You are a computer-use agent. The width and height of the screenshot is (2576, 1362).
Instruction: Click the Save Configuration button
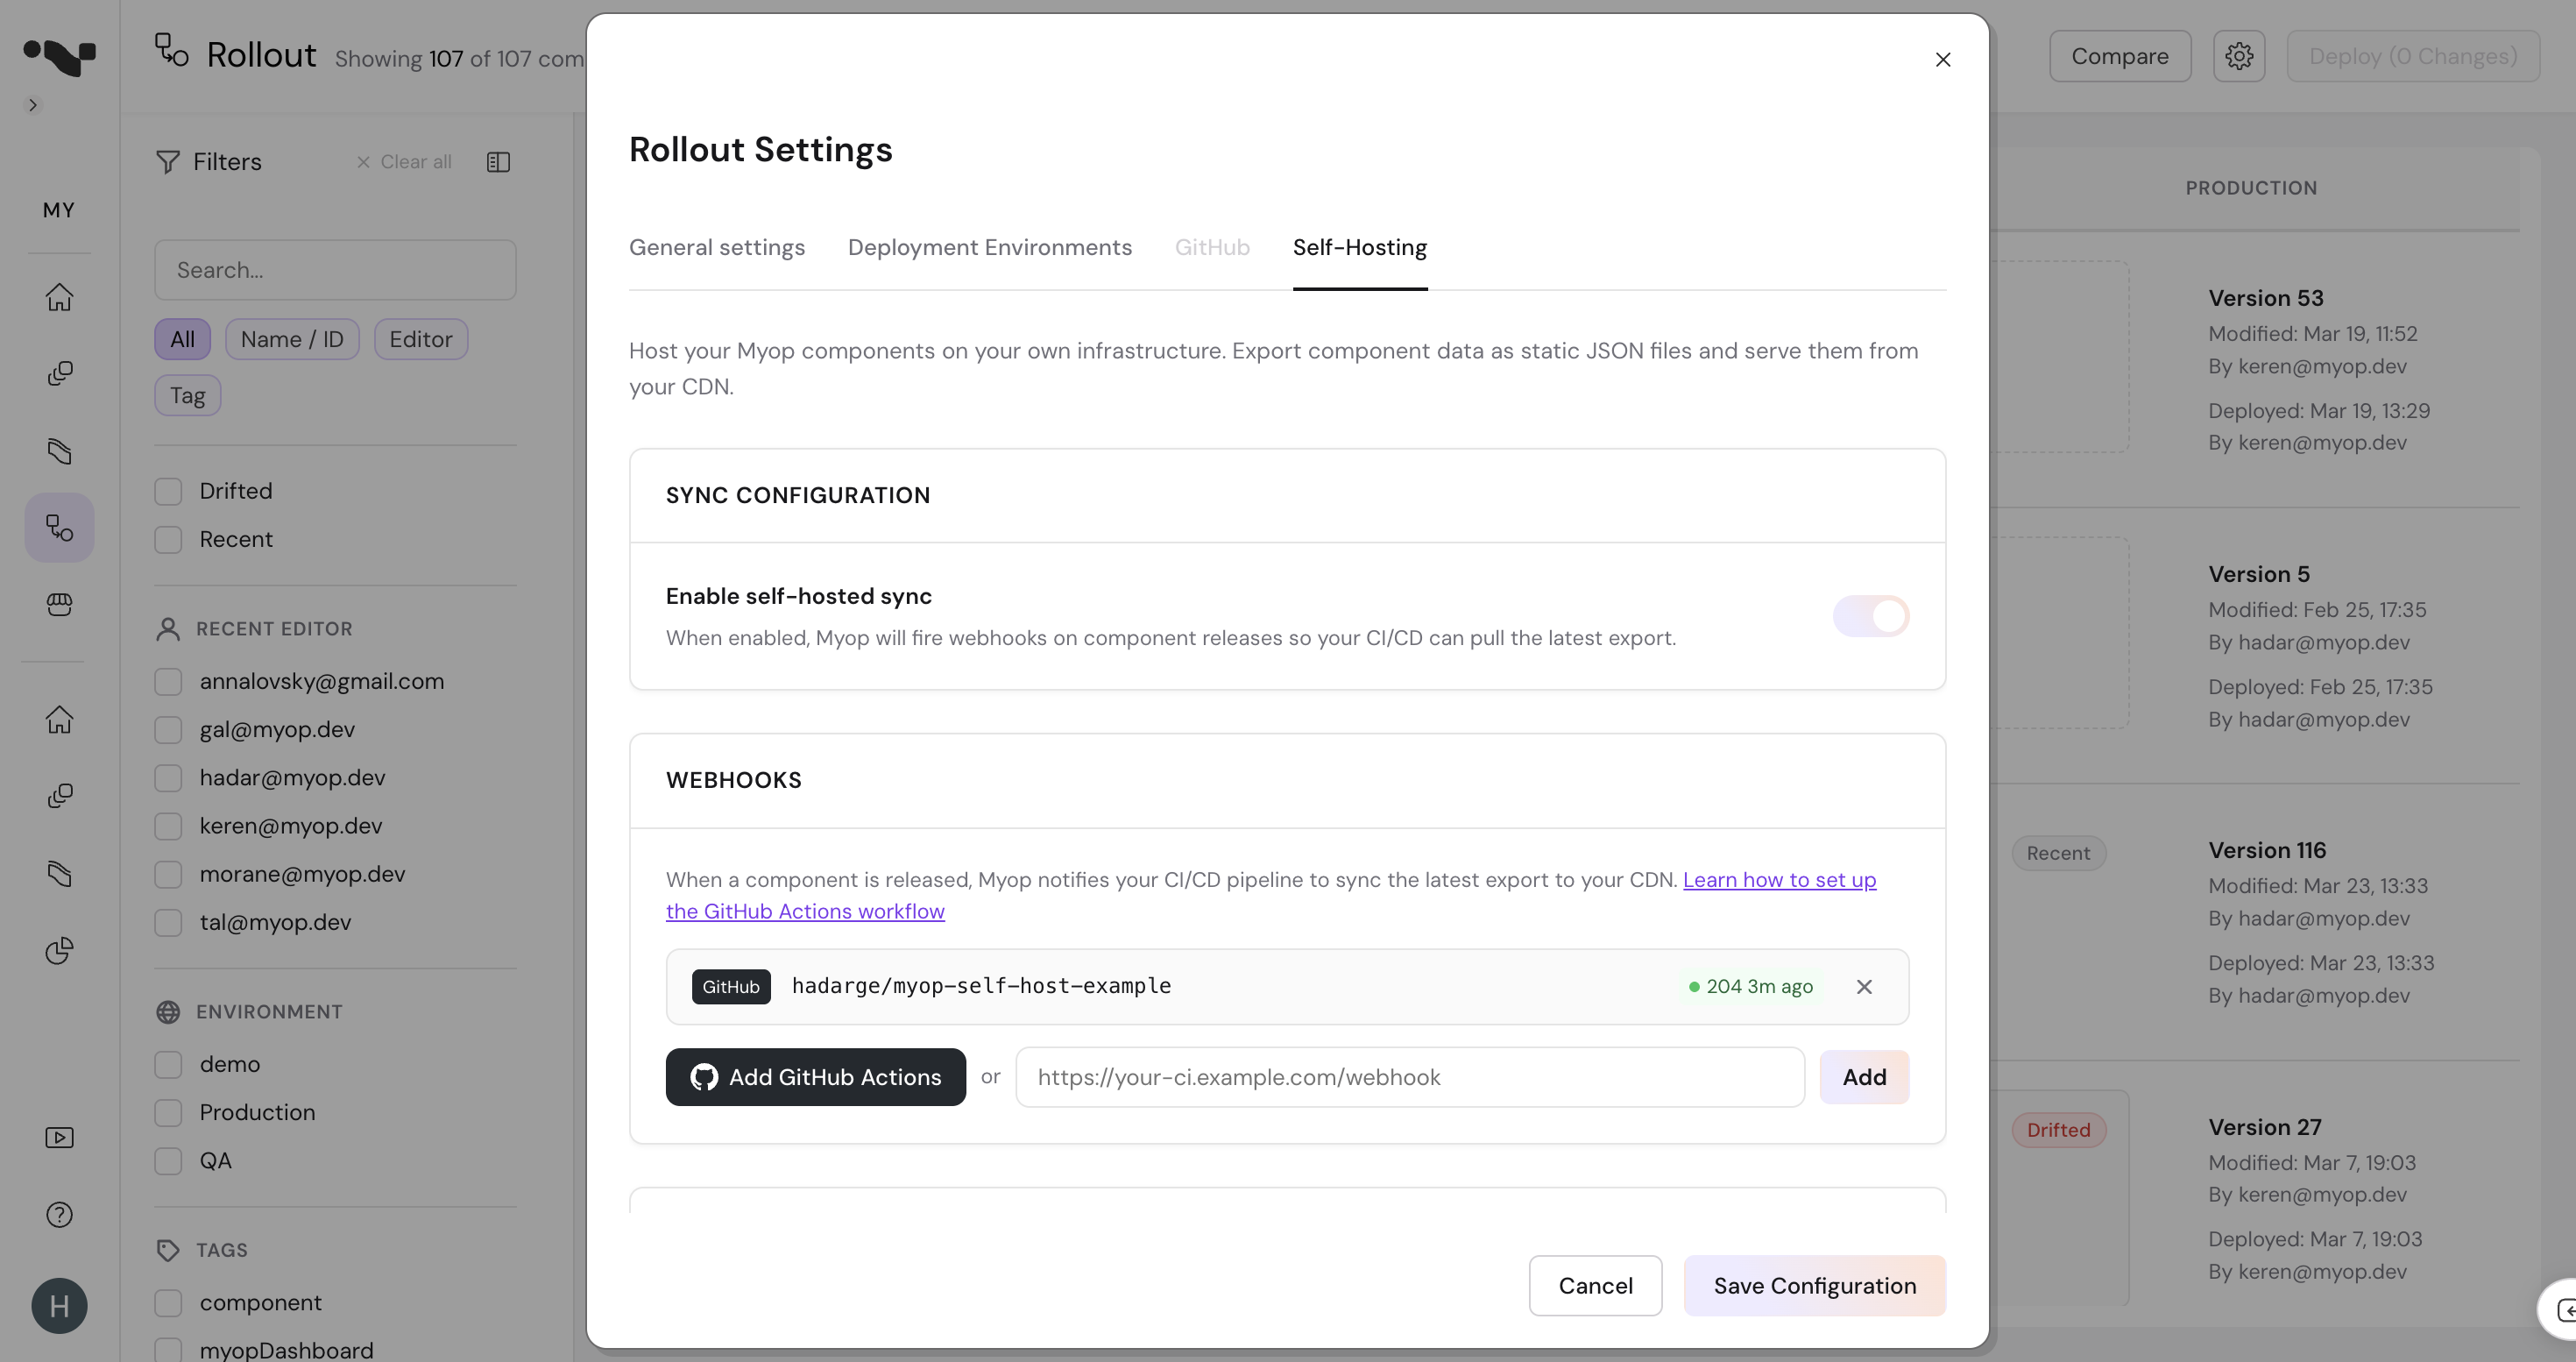(1814, 1285)
